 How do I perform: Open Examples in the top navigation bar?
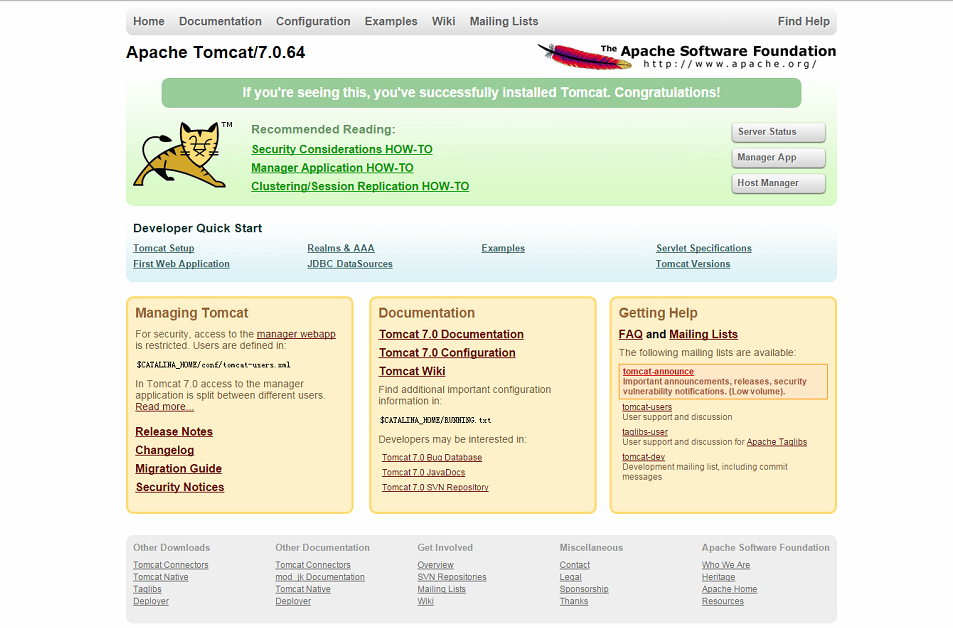click(x=391, y=21)
